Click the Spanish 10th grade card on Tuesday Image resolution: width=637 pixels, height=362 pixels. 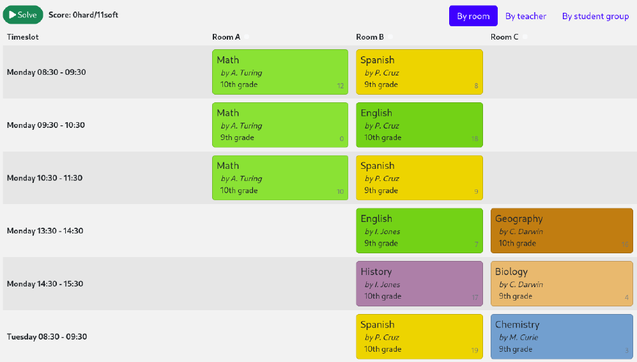pos(419,336)
